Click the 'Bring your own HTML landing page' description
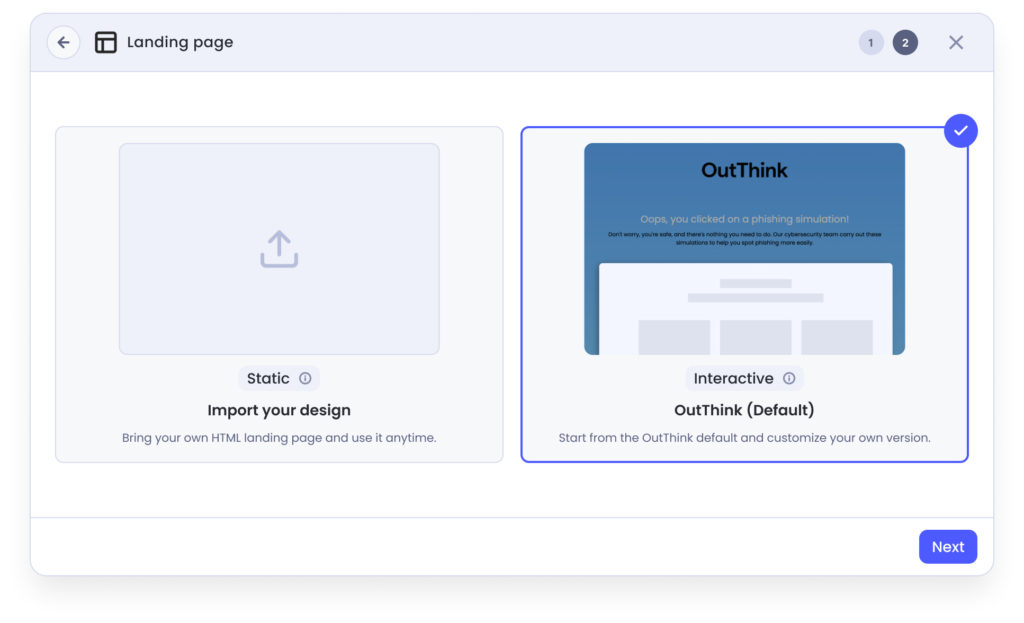Image resolution: width=1024 pixels, height=623 pixels. pos(279,438)
